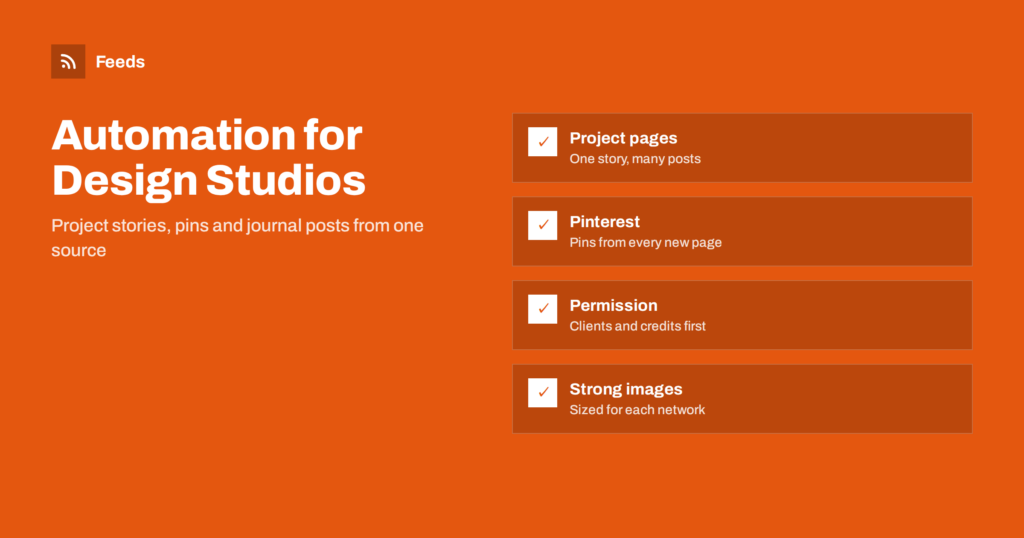Click 'Pins from every new page' text

pyautogui.click(x=645, y=243)
